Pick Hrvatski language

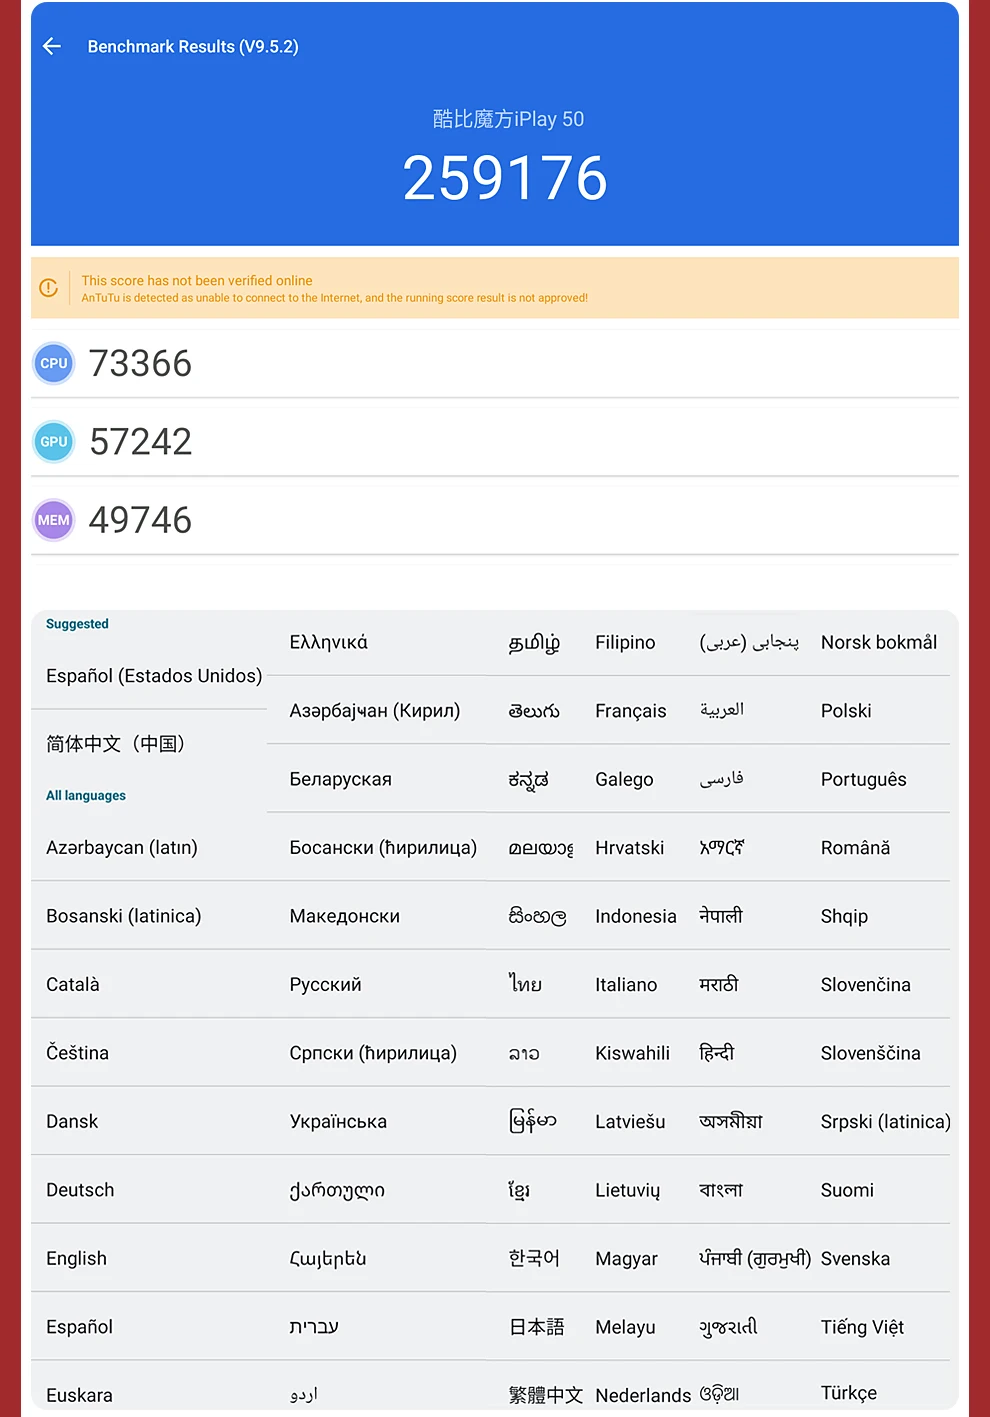(629, 848)
